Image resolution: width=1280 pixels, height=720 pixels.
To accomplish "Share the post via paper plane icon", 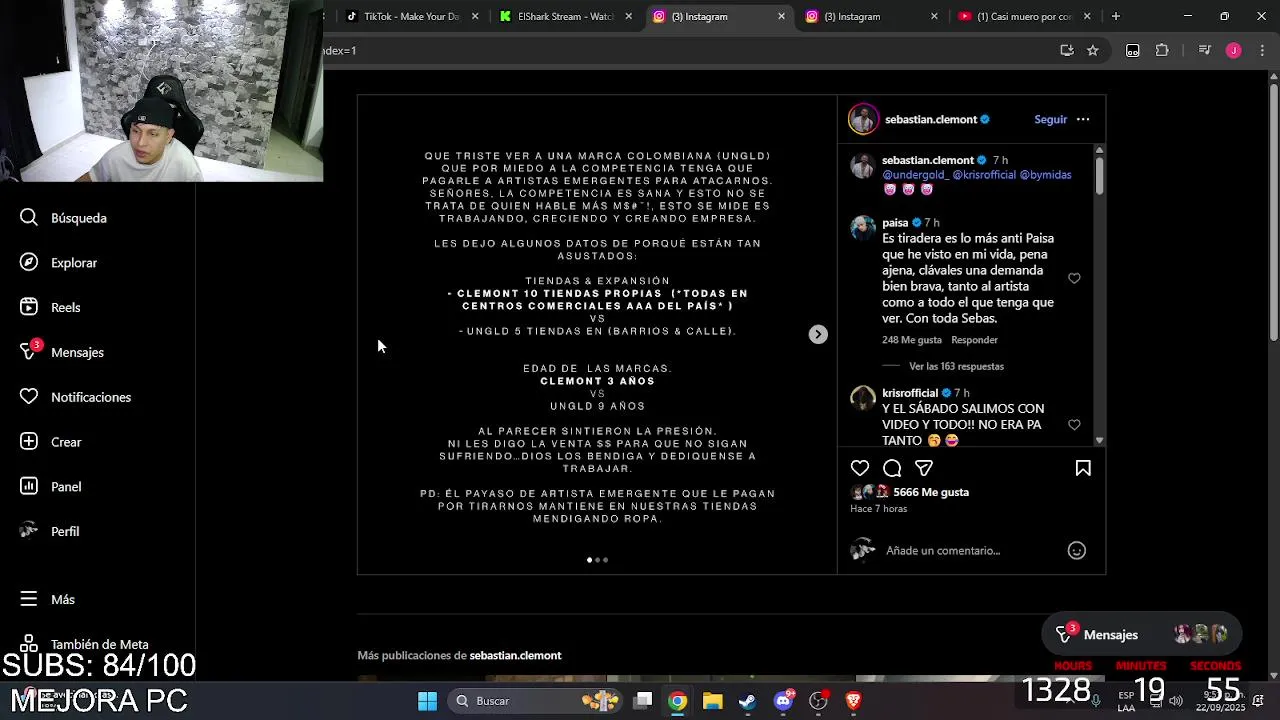I will (924, 468).
